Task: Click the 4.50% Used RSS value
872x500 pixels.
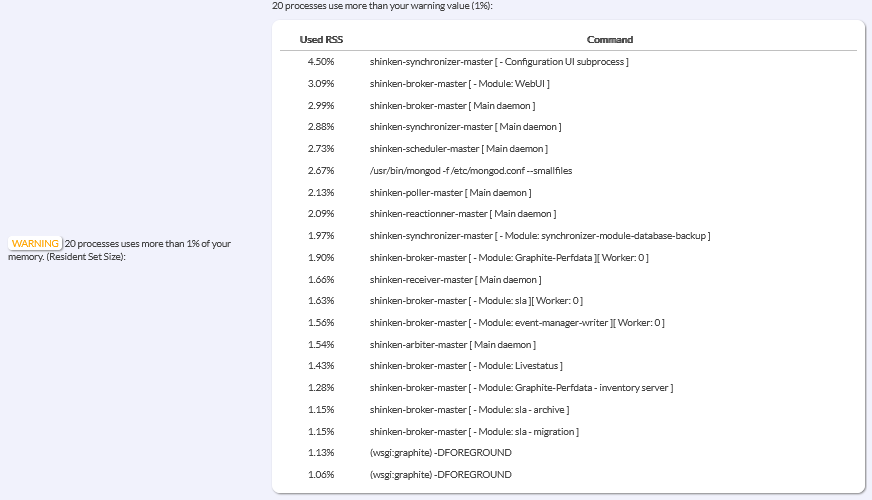Action: tap(320, 62)
